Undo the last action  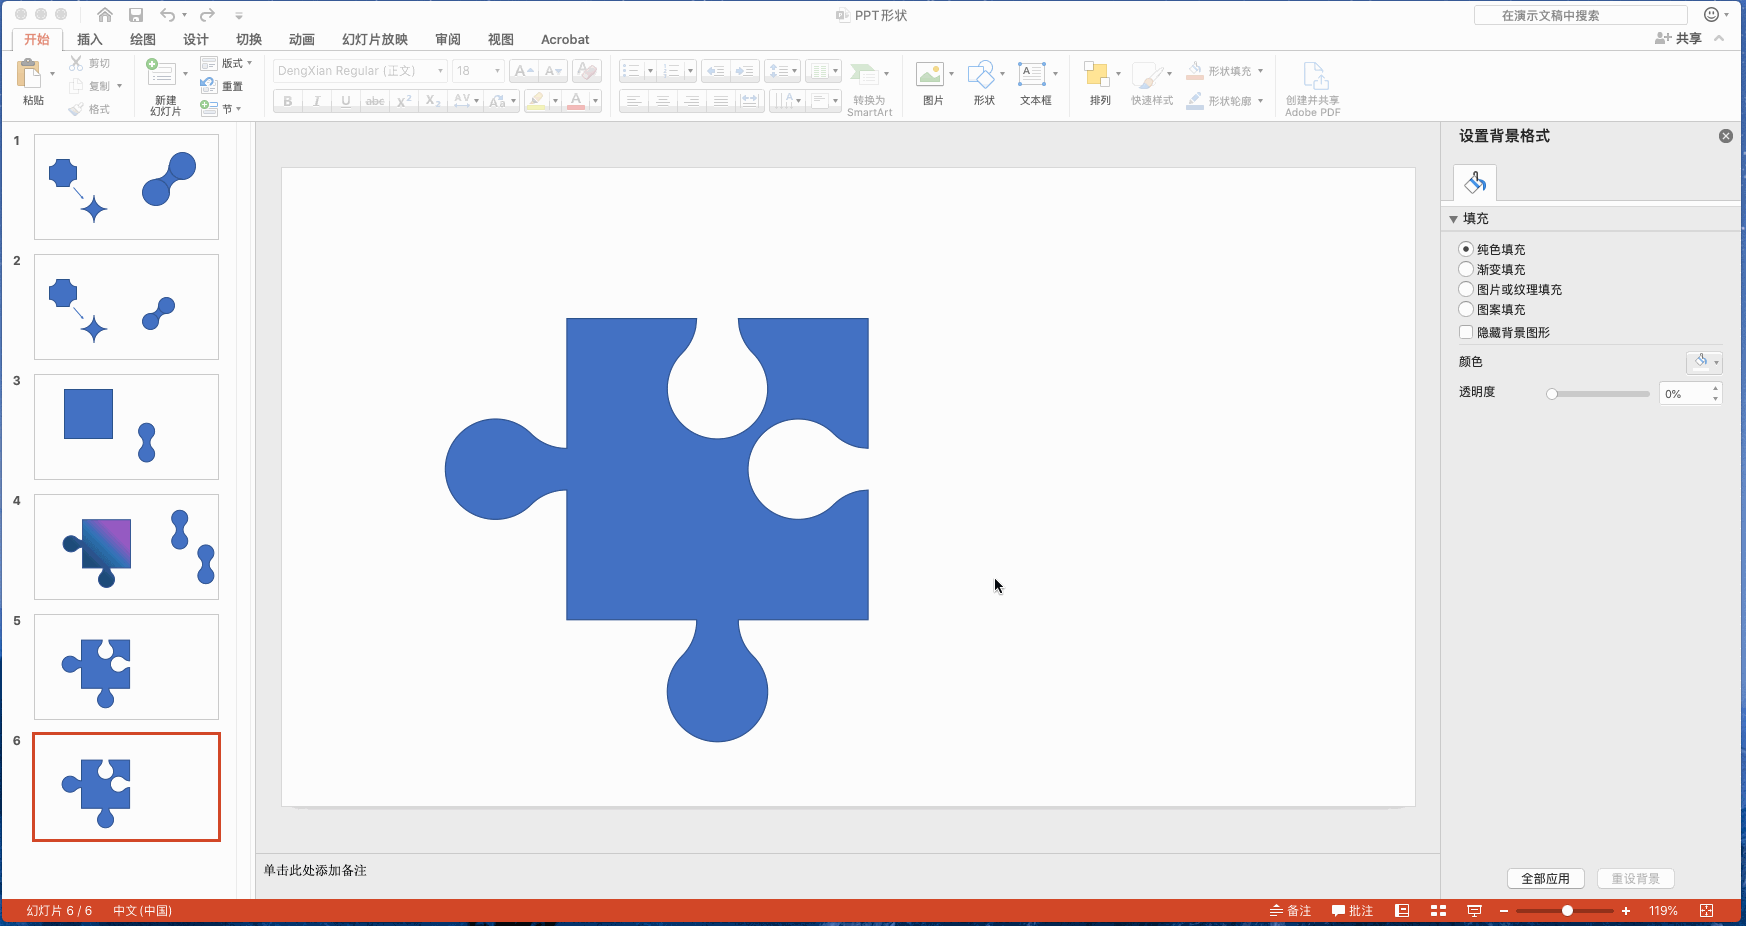coord(168,15)
